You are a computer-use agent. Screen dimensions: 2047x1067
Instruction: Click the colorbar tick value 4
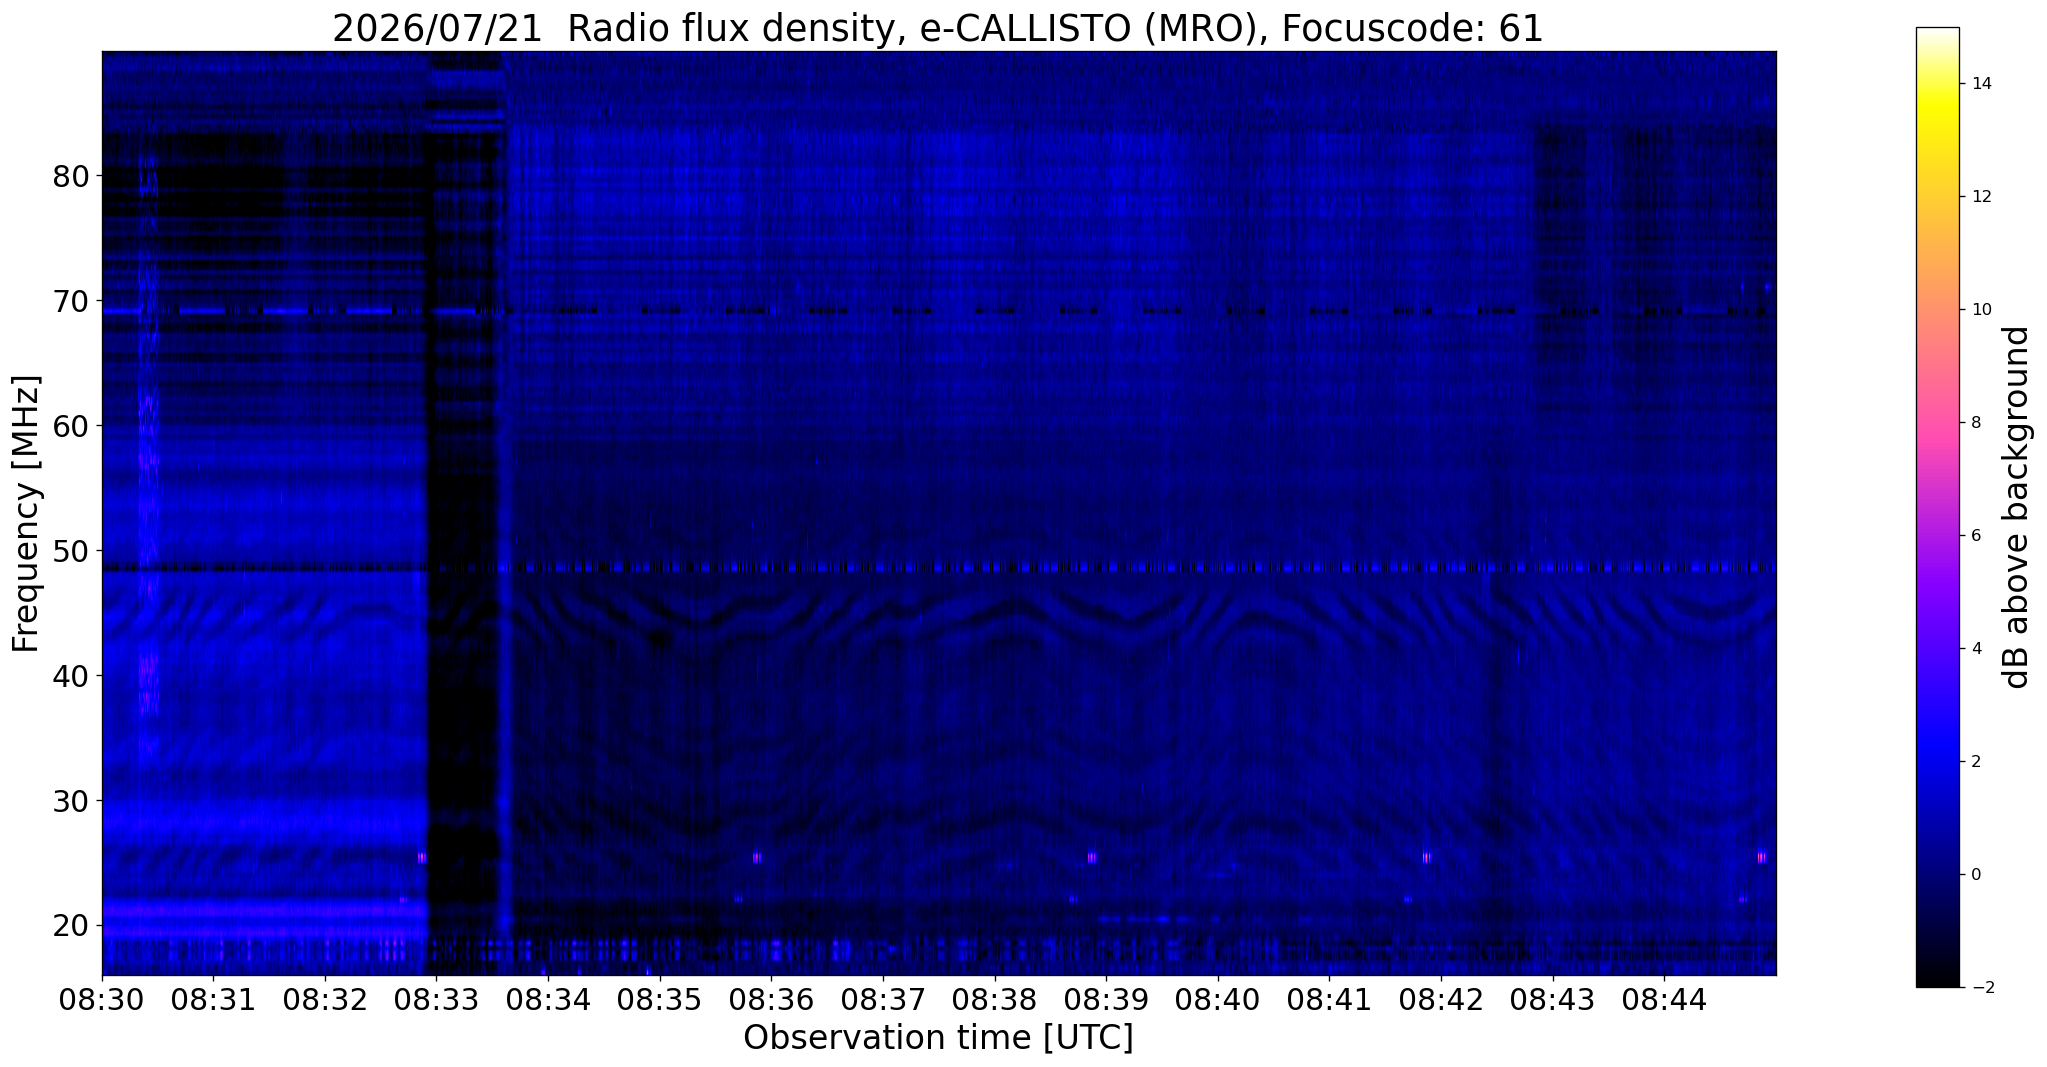(x=1976, y=649)
